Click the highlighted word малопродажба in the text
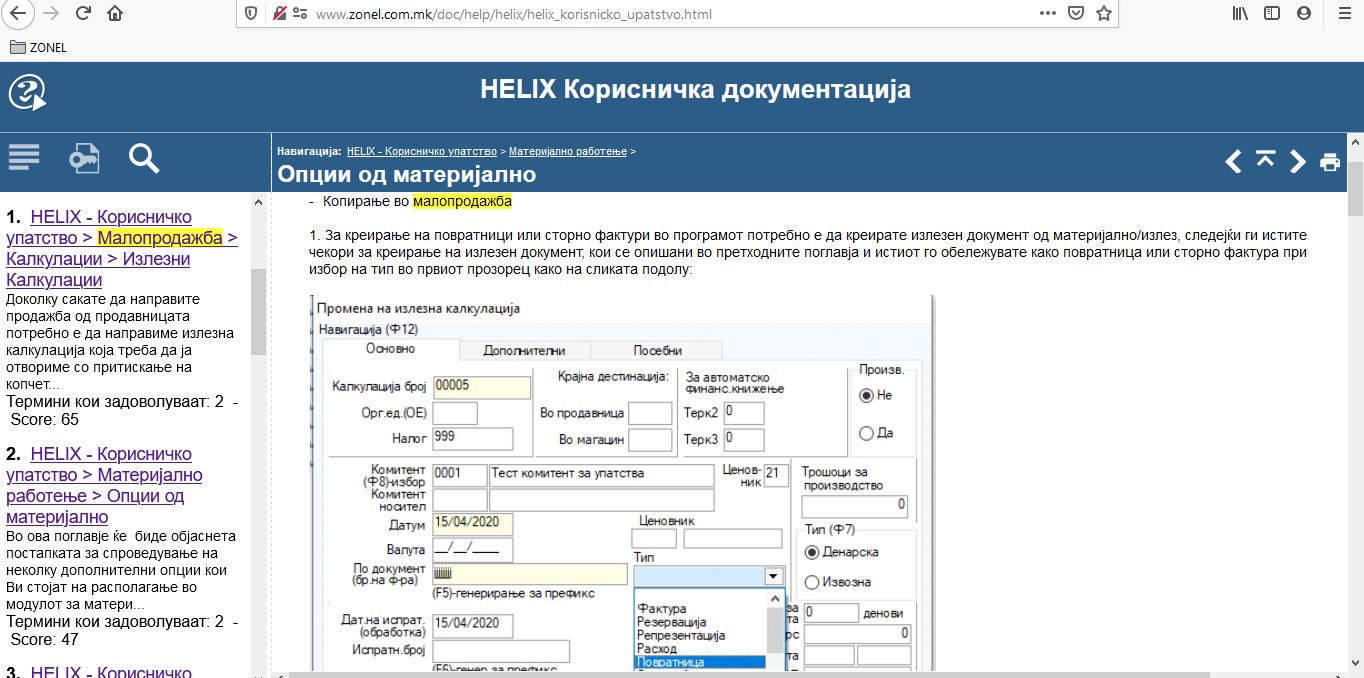This screenshot has height=678, width=1364. point(462,202)
